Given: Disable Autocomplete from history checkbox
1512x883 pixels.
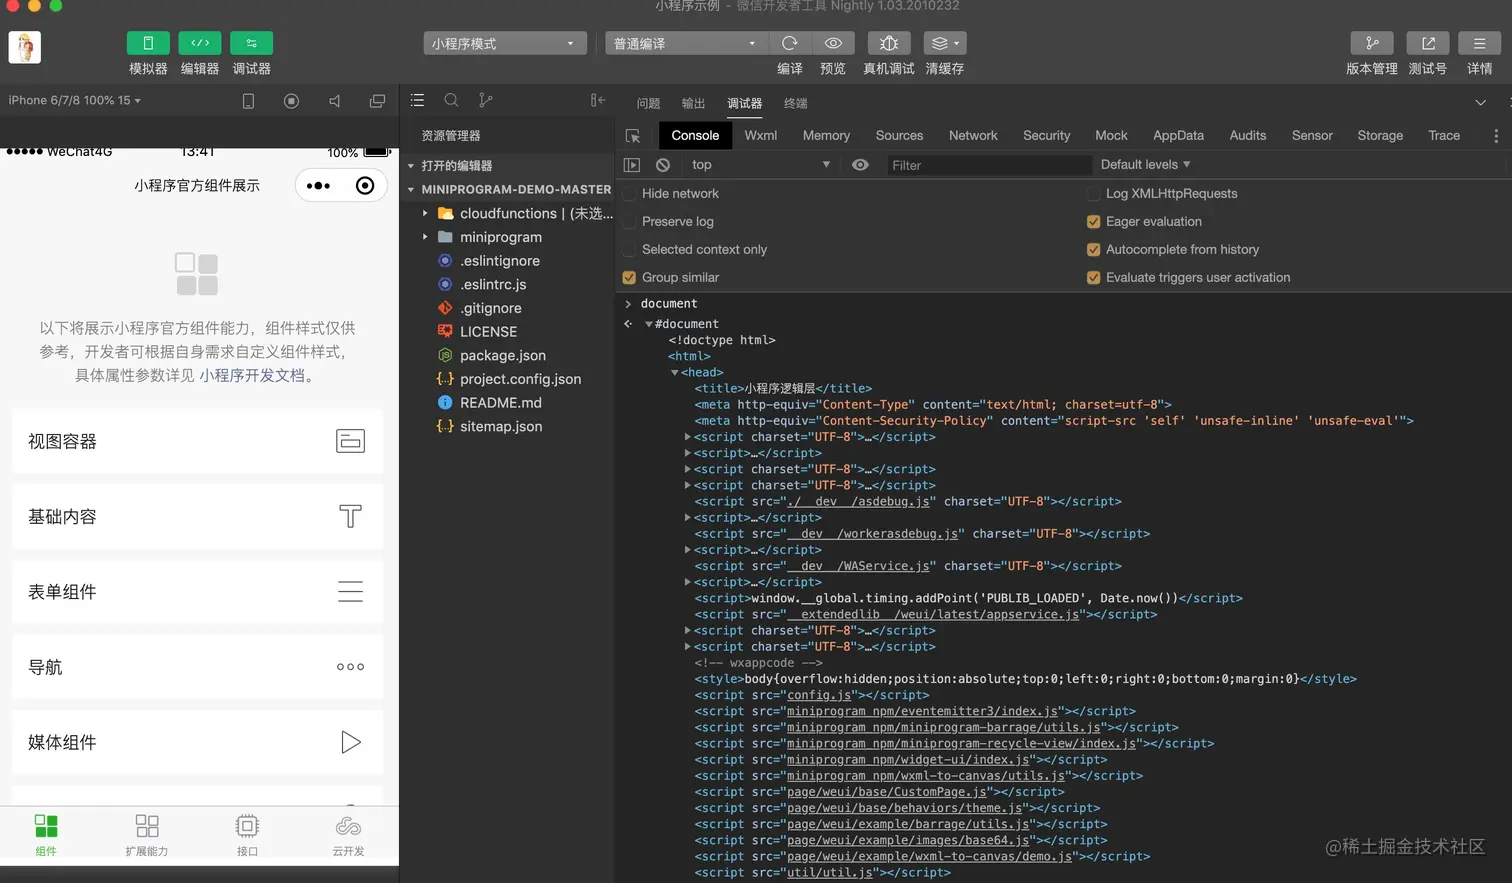Looking at the screenshot, I should (x=1093, y=250).
